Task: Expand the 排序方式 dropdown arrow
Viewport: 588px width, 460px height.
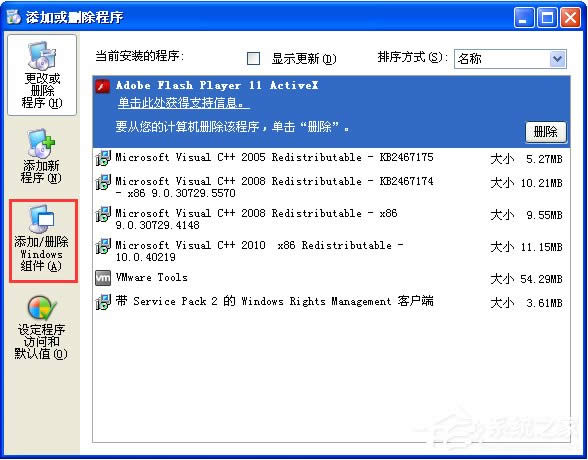Action: pos(558,59)
